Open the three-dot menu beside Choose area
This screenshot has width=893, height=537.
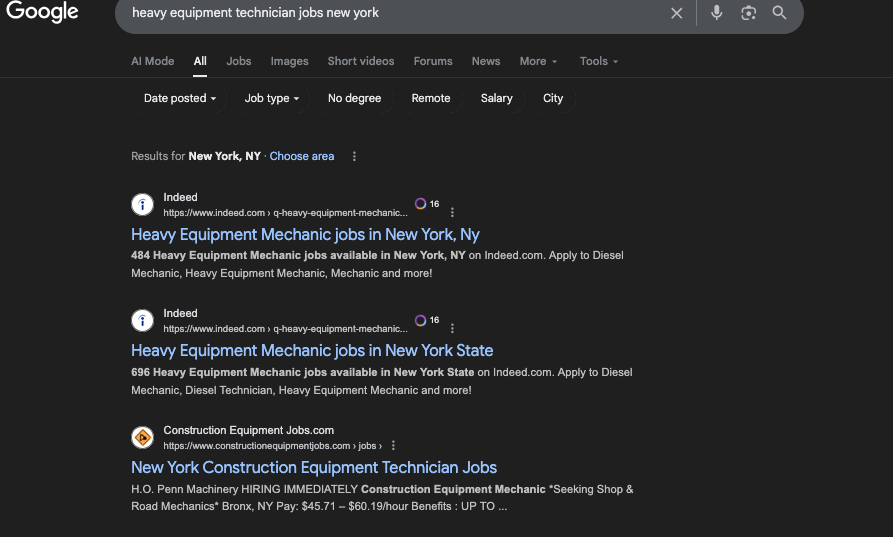pyautogui.click(x=354, y=156)
